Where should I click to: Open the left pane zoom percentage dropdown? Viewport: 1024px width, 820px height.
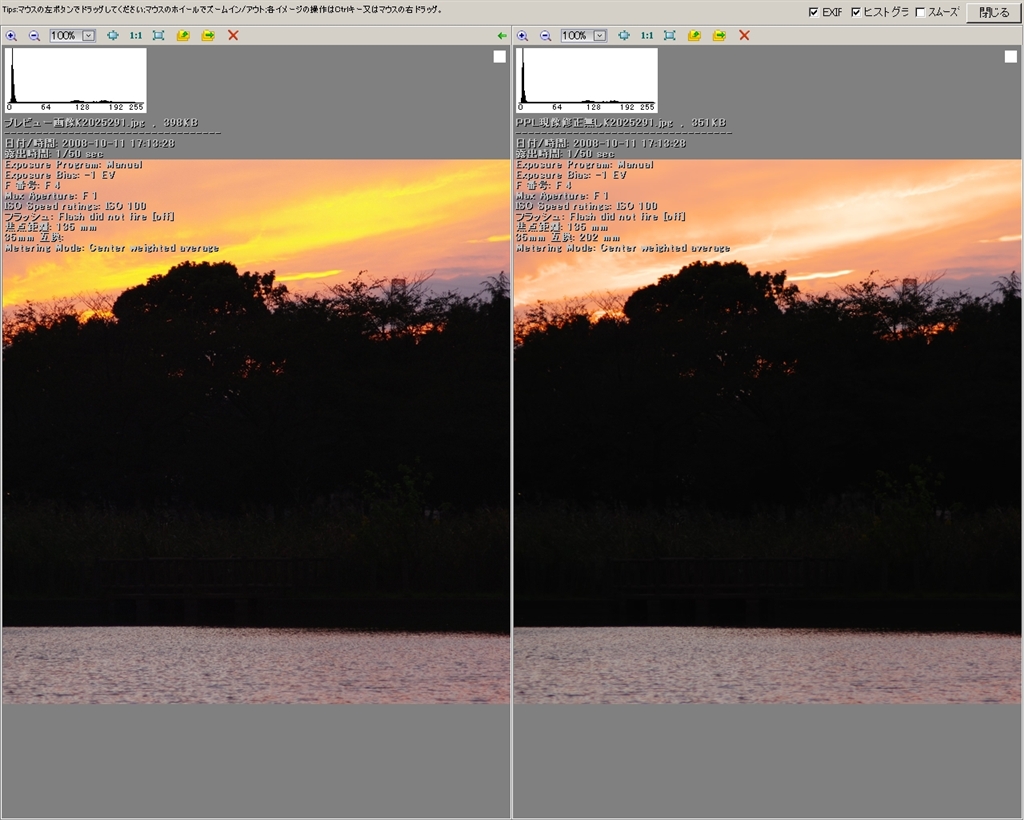point(89,36)
